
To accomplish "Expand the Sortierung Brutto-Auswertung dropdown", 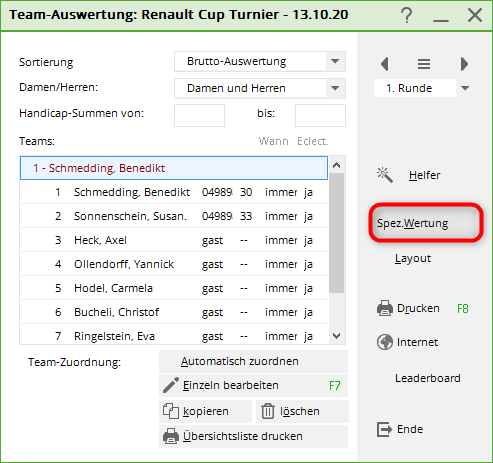I will pyautogui.click(x=335, y=61).
